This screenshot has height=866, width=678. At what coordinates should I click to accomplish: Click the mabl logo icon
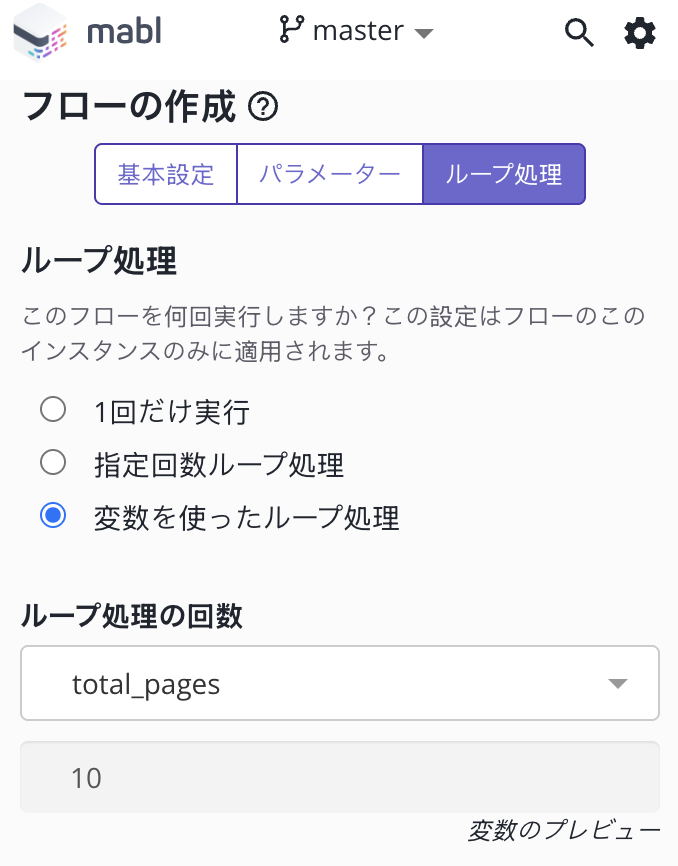40,35
